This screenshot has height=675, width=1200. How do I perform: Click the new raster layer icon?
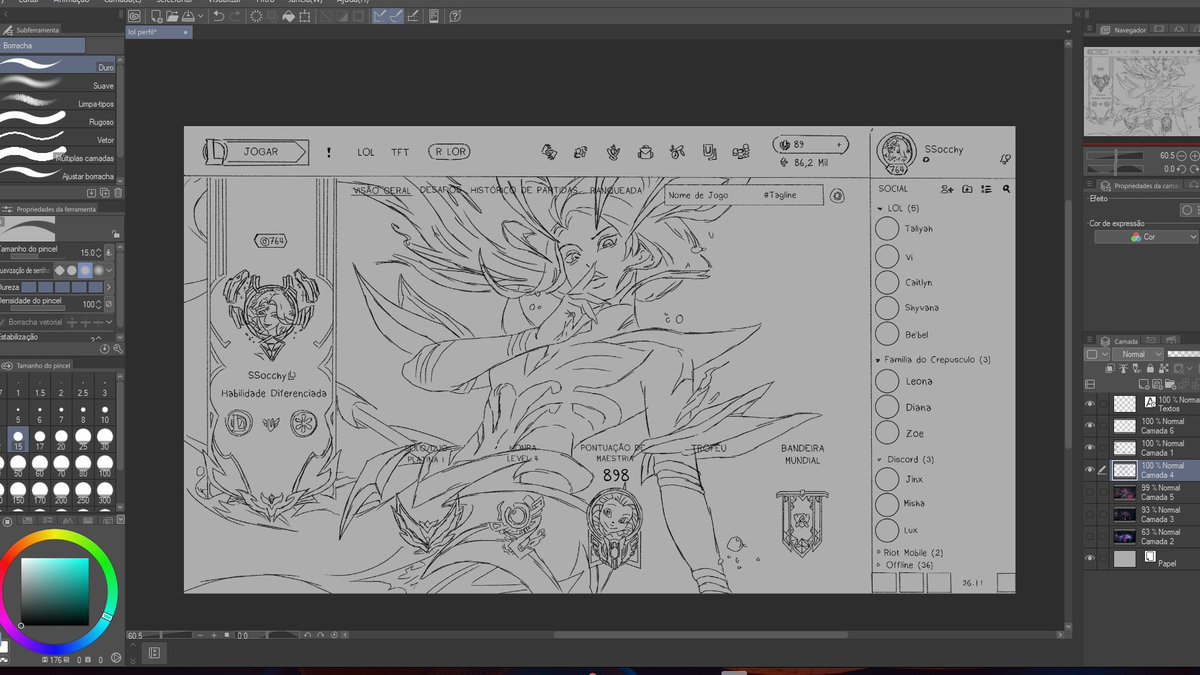coord(1143,383)
